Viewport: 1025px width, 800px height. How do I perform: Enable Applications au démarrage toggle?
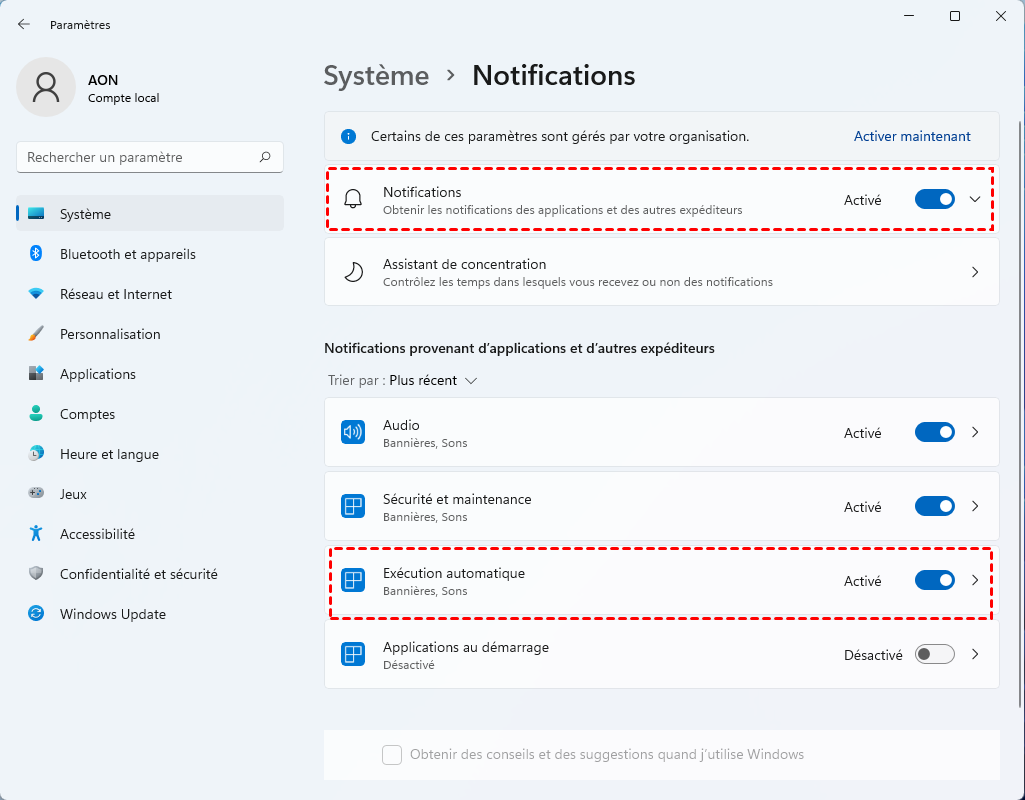tap(935, 655)
